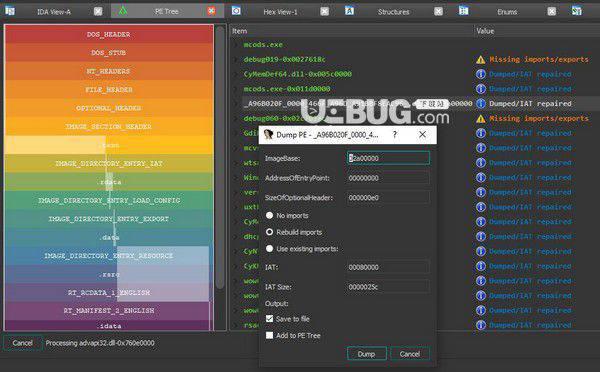Expand the CyMemDef64.dll-0x005c0000 tree row

pyautogui.click(x=236, y=74)
